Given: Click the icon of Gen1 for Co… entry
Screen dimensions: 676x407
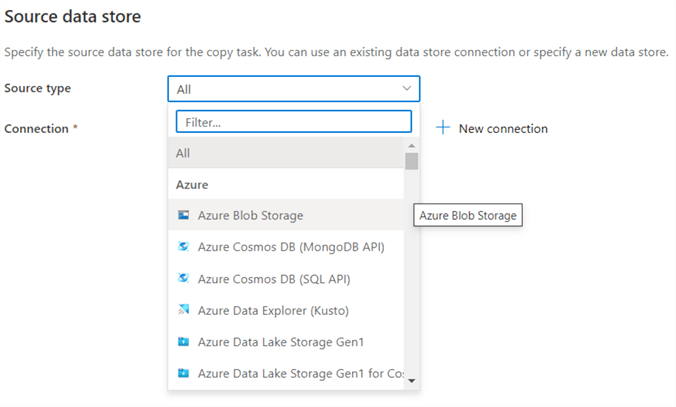Looking at the screenshot, I should coord(184,373).
